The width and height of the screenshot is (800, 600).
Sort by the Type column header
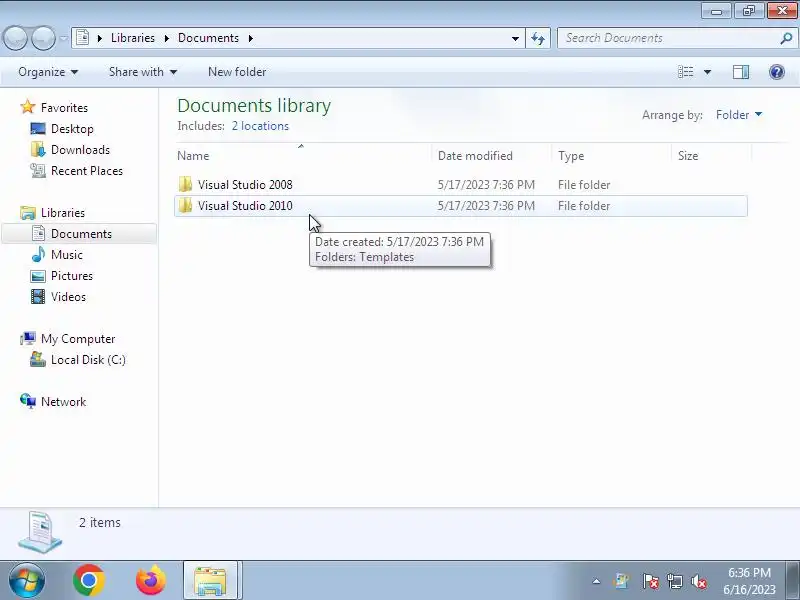tap(611, 156)
